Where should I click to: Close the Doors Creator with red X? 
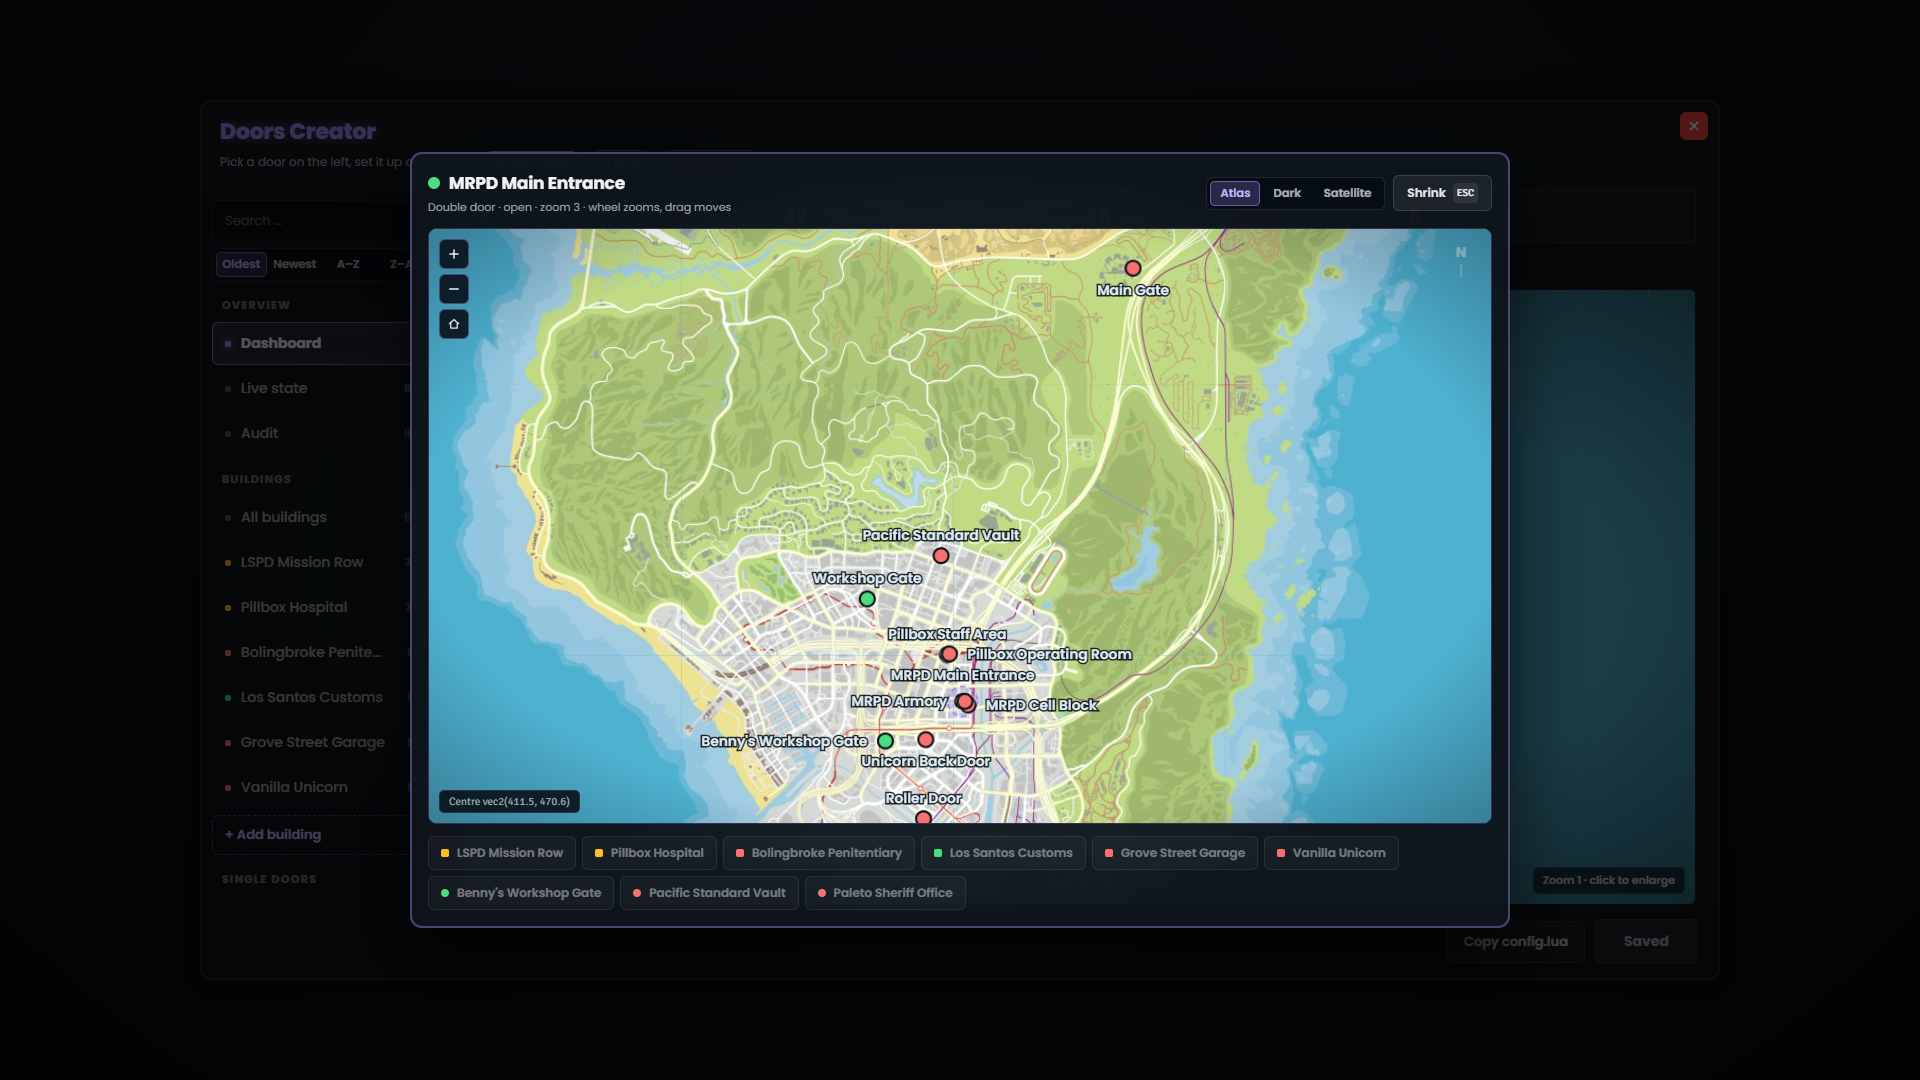point(1694,126)
